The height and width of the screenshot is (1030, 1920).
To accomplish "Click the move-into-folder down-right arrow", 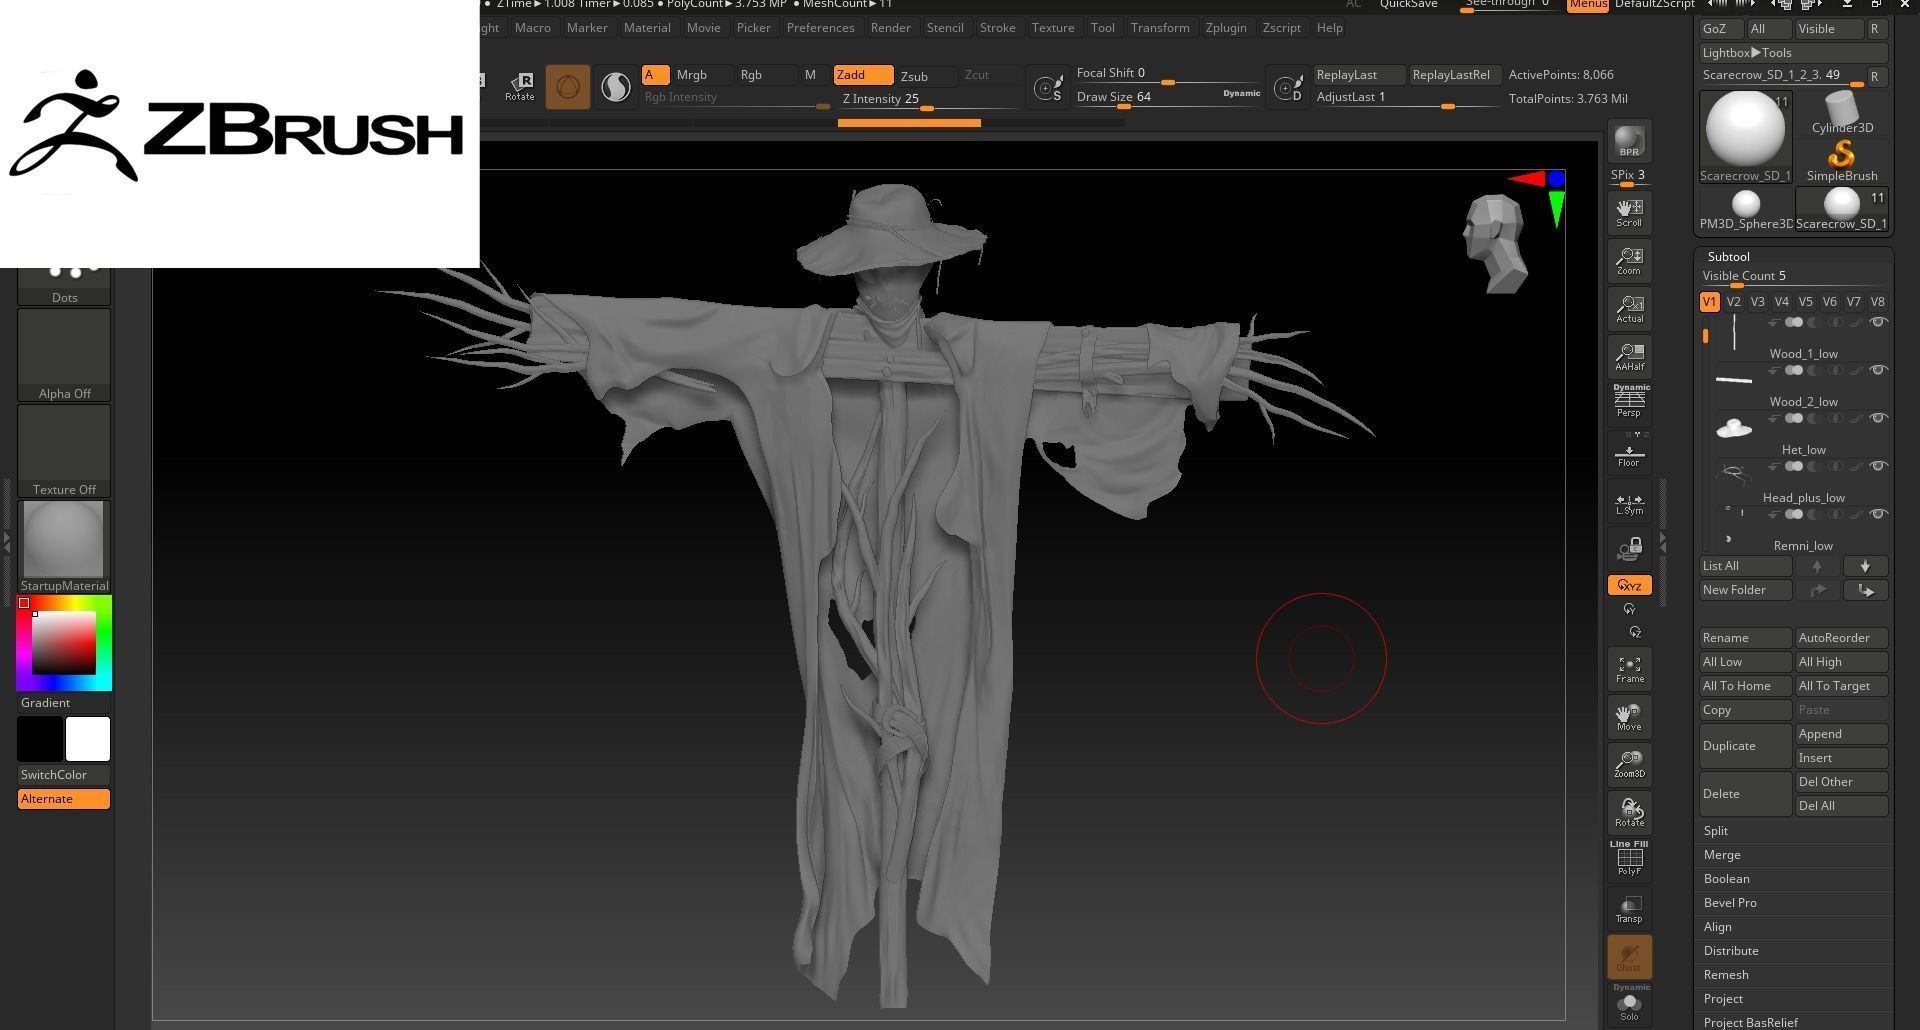I will point(1865,590).
